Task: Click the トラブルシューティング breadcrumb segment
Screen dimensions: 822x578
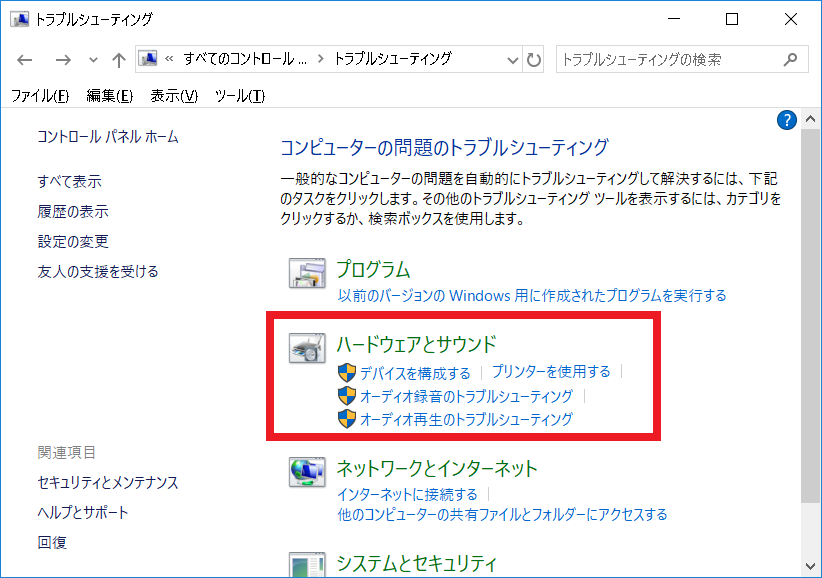Action: point(393,59)
